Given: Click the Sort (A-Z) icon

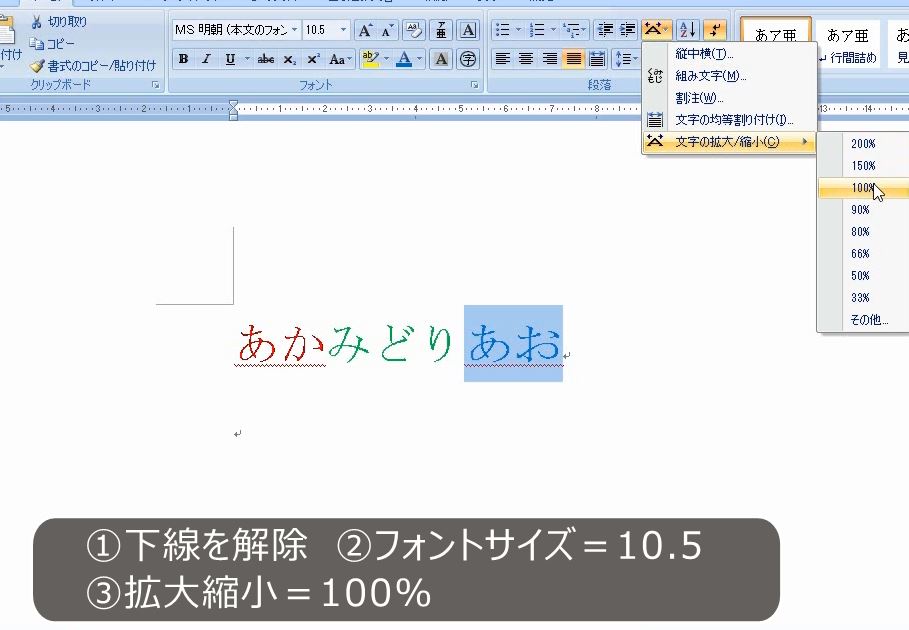Looking at the screenshot, I should 688,30.
